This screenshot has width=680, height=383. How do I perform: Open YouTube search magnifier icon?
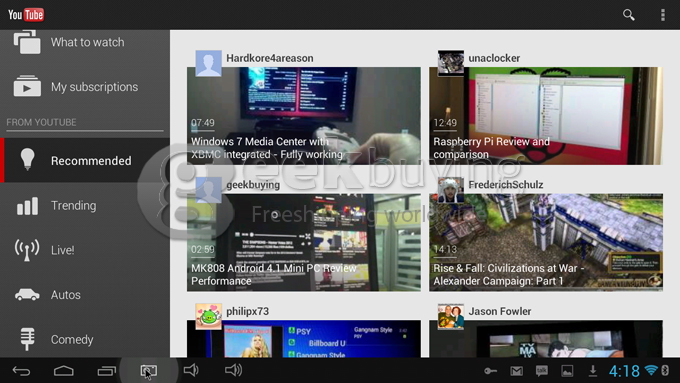click(x=628, y=15)
